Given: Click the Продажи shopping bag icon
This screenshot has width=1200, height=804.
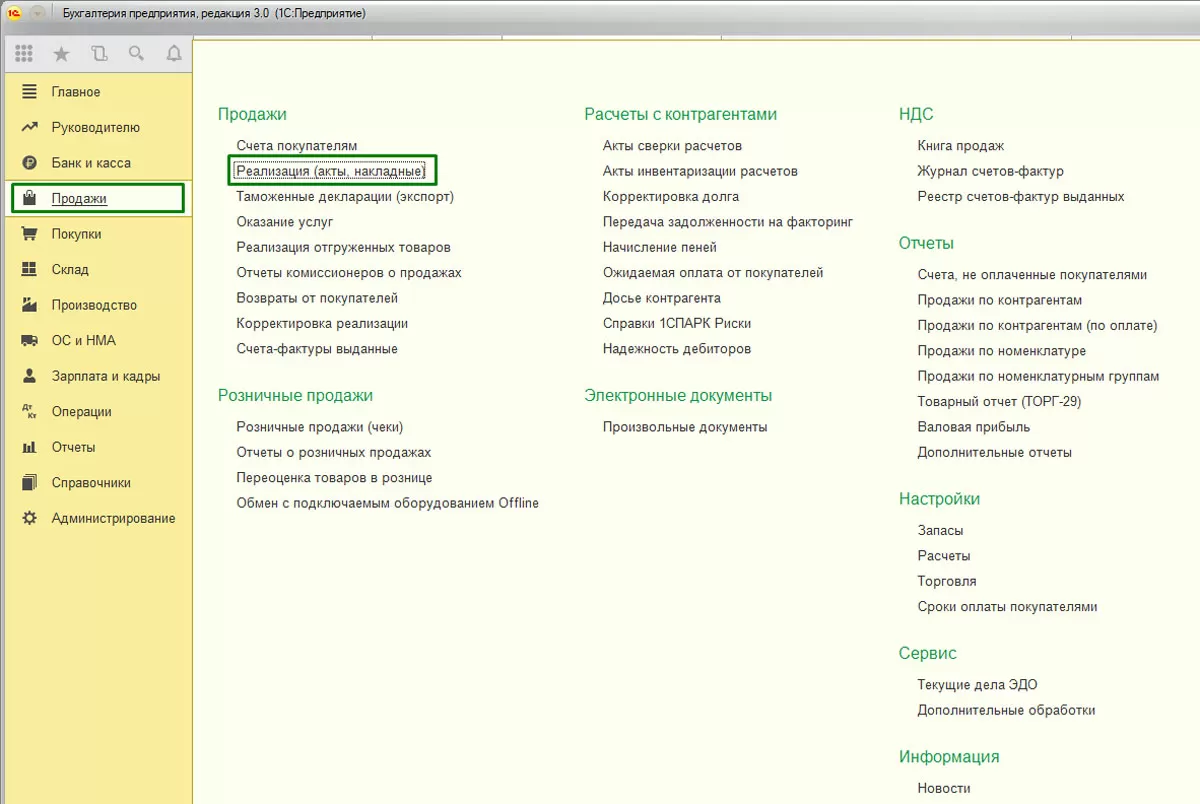Looking at the screenshot, I should pyautogui.click(x=30, y=198).
